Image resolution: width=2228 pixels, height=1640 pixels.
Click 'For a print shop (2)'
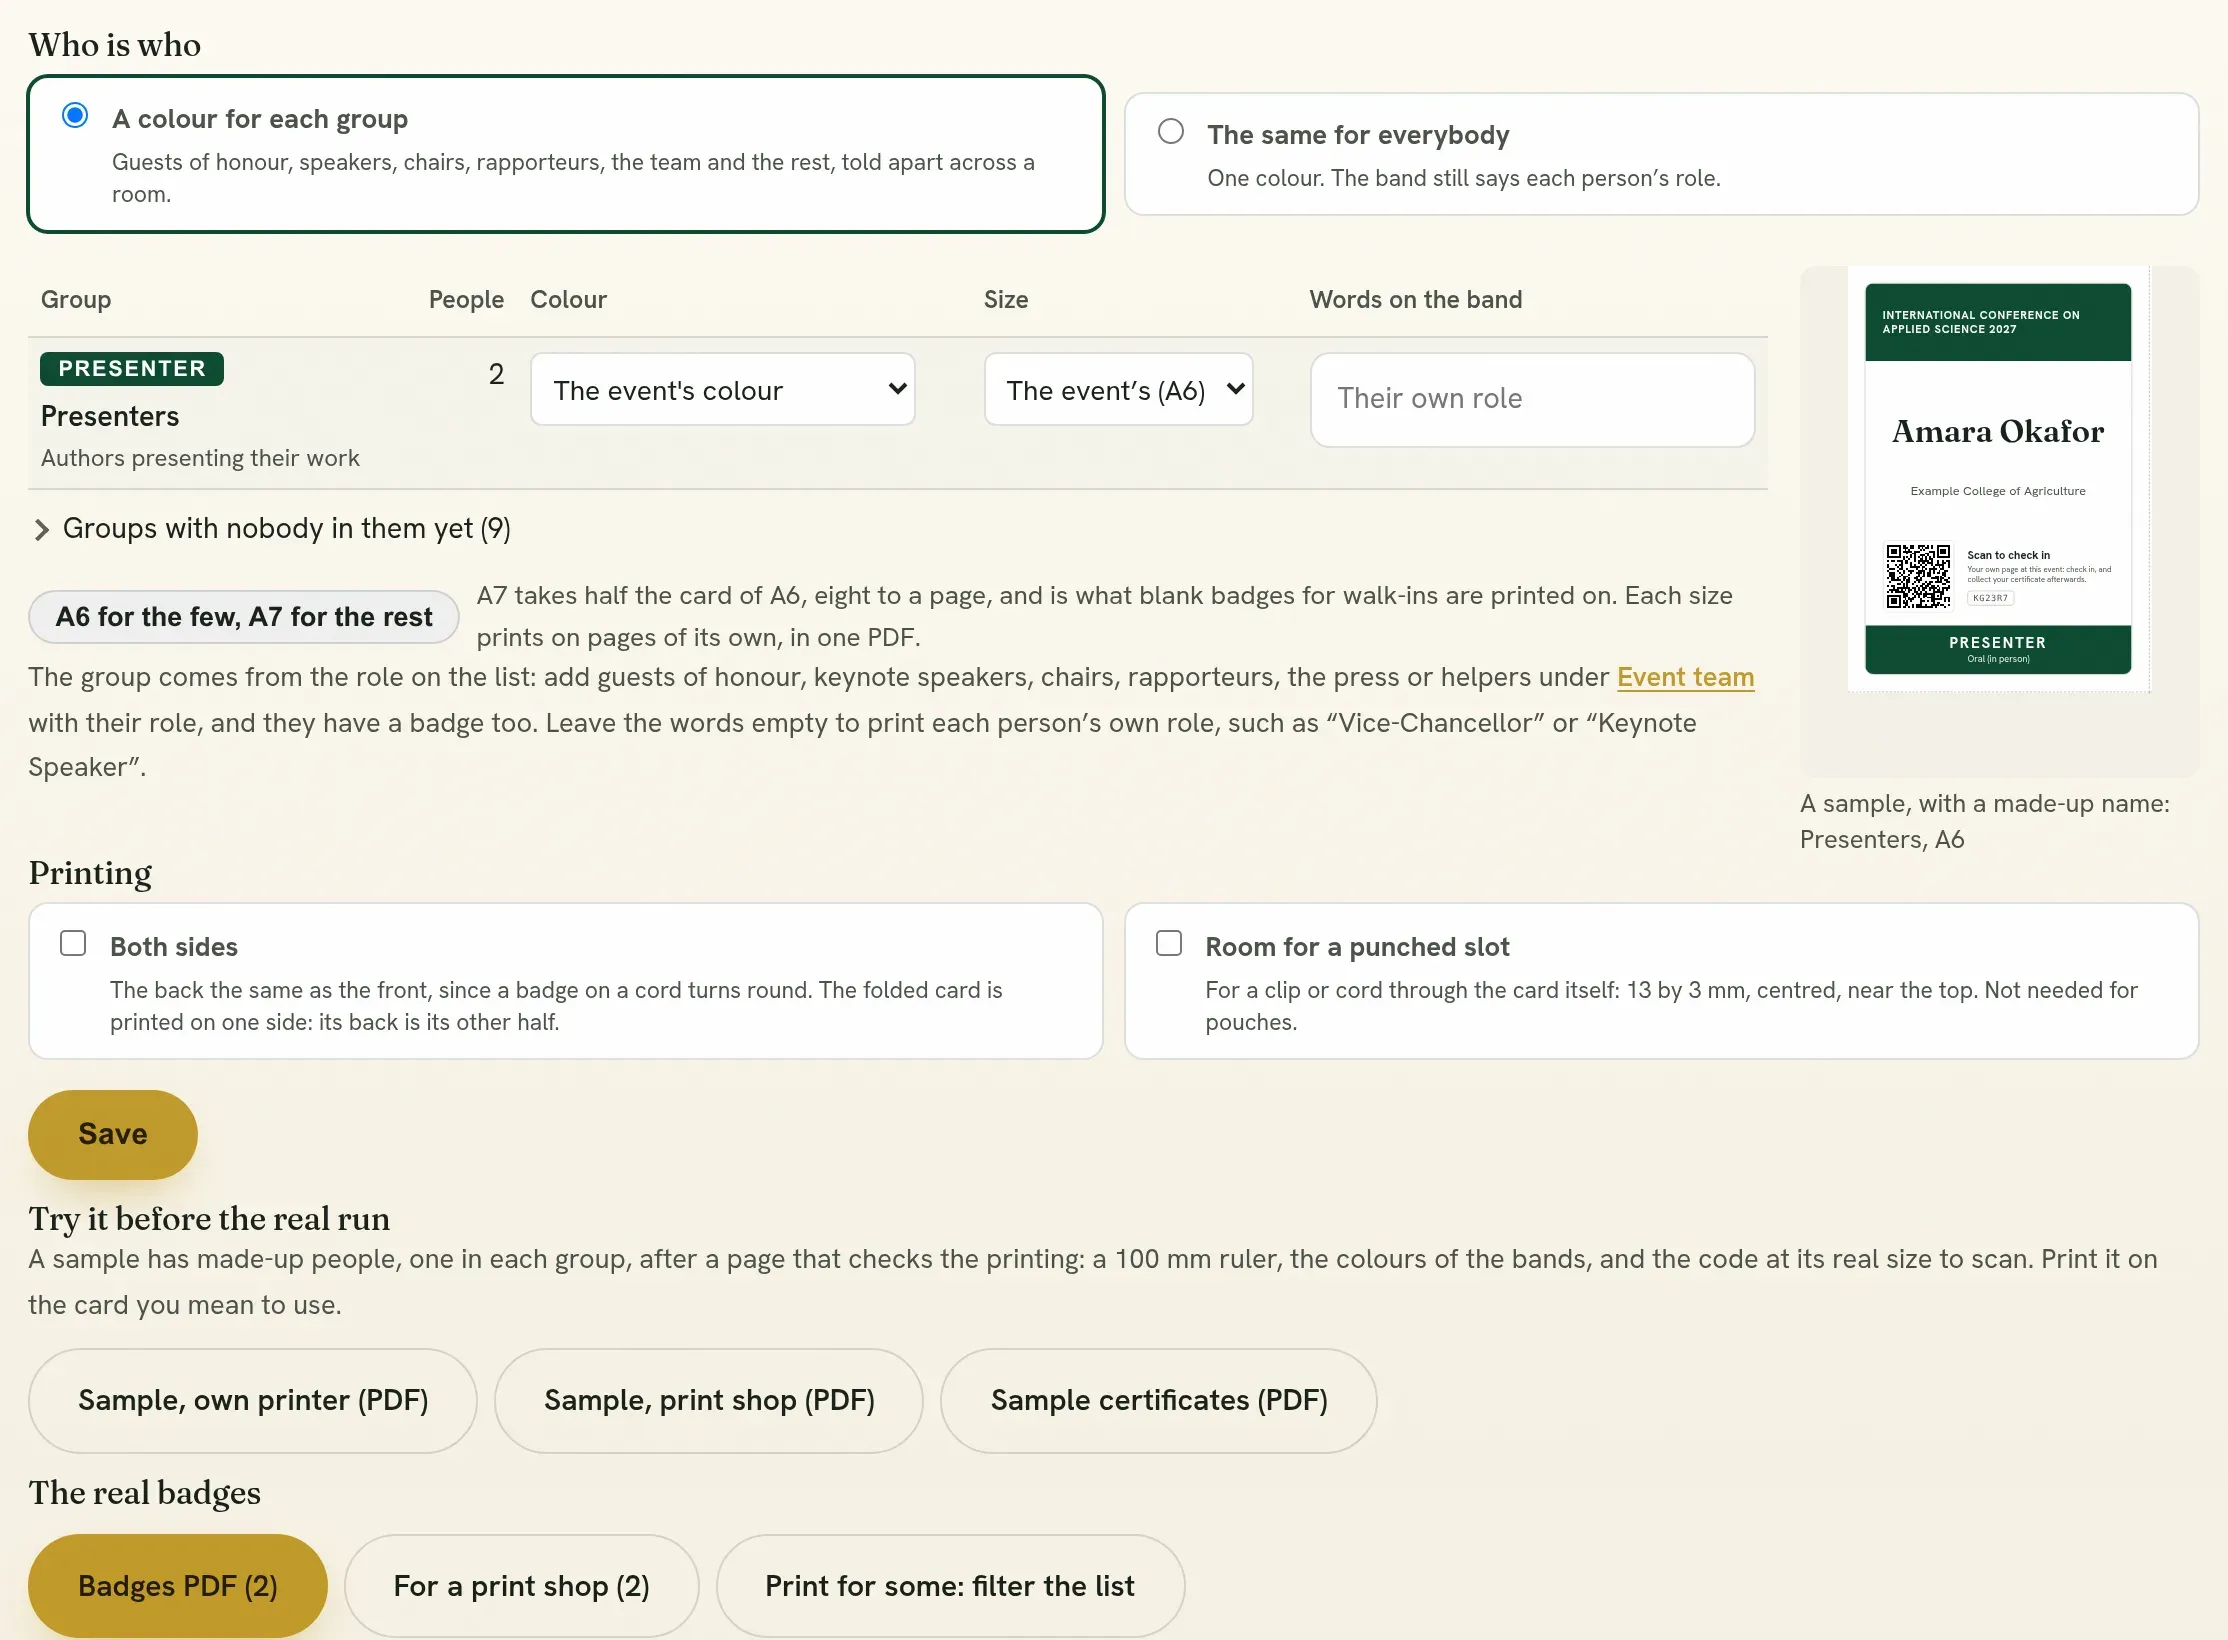(x=521, y=1587)
